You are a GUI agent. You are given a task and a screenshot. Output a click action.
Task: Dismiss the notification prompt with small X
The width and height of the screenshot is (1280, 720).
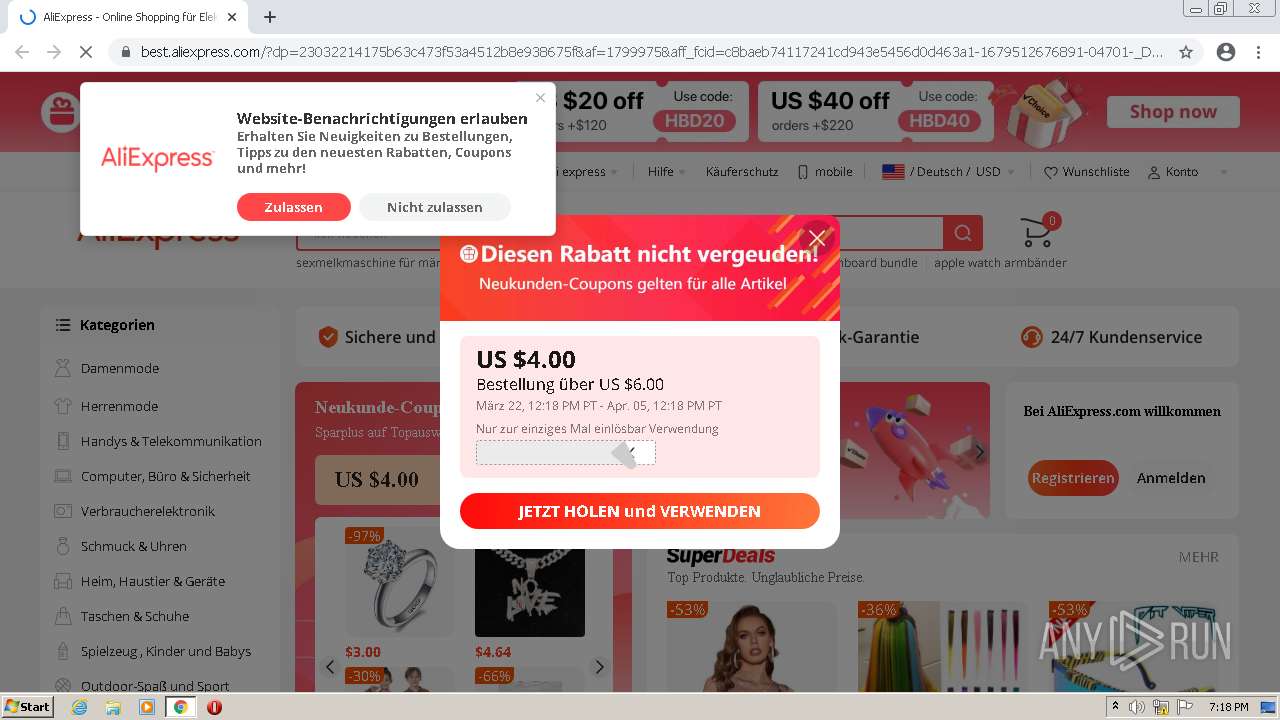tap(540, 97)
